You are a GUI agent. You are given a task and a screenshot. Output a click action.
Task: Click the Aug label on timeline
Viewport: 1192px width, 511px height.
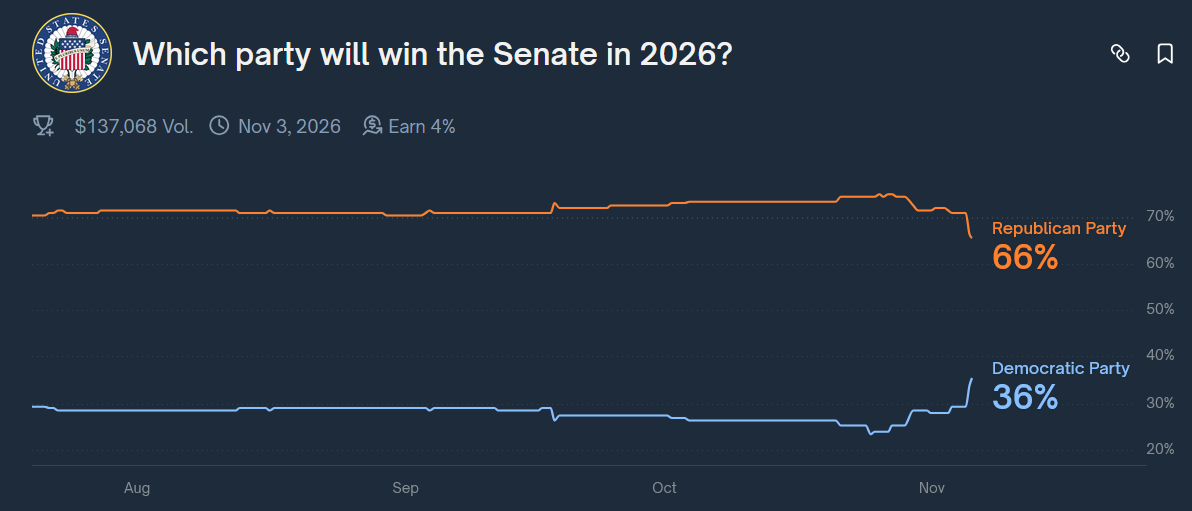137,488
